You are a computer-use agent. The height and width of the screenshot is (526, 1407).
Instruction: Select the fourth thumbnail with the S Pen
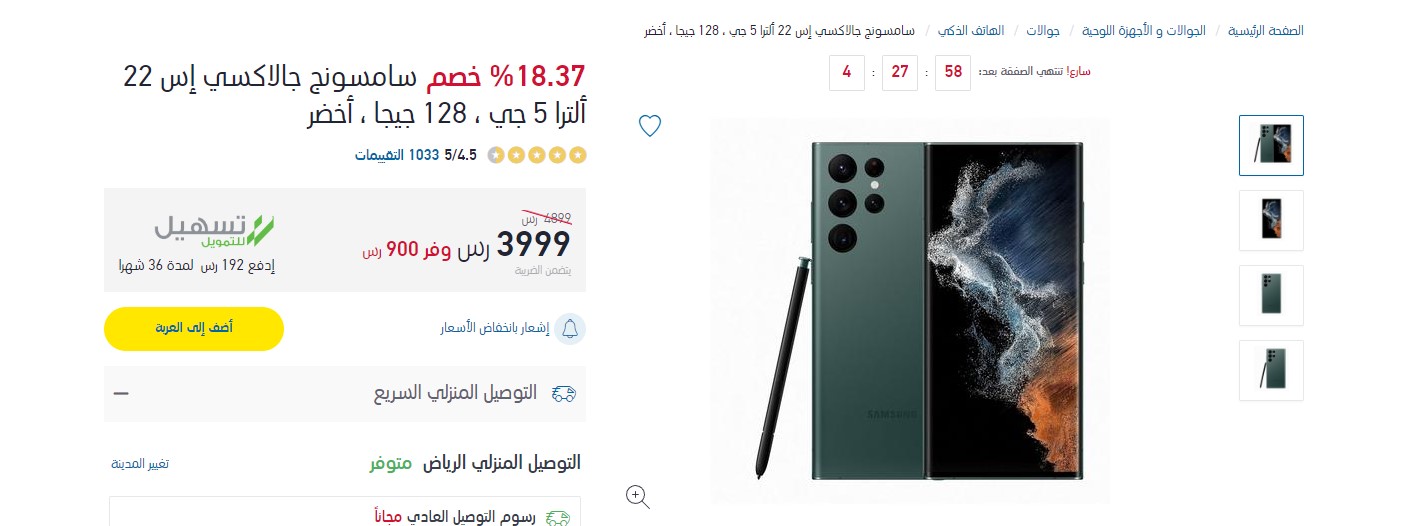coord(1271,370)
